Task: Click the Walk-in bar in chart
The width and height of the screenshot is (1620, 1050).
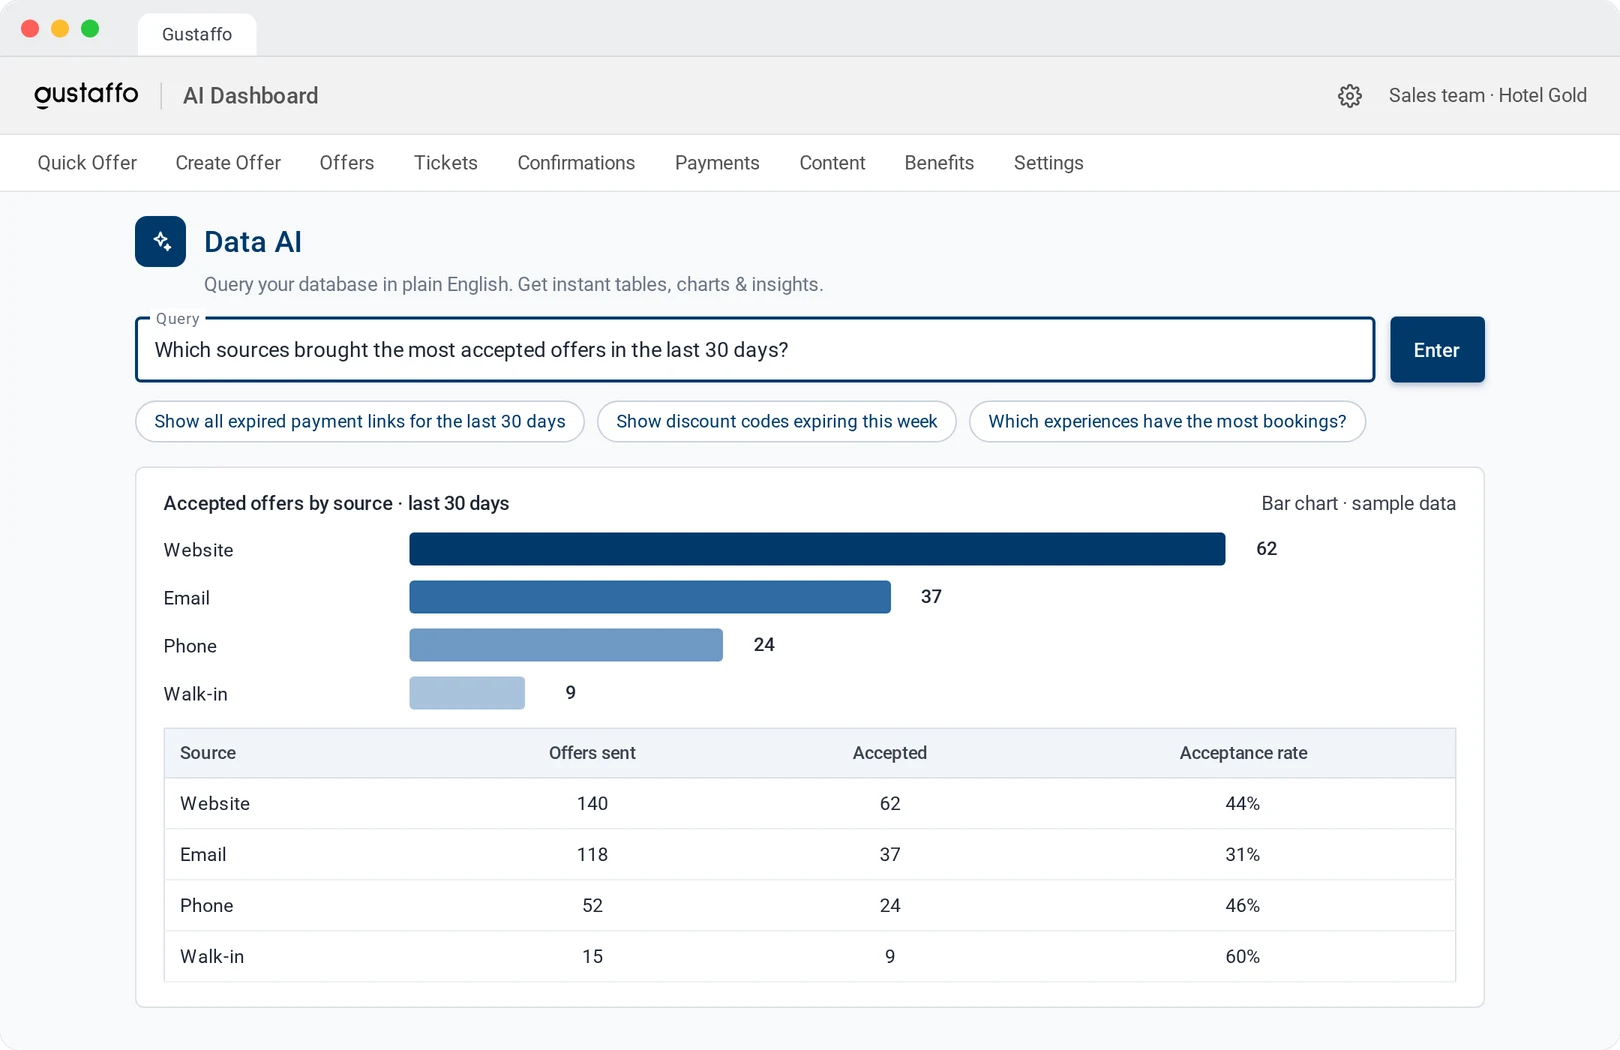Action: (x=467, y=693)
